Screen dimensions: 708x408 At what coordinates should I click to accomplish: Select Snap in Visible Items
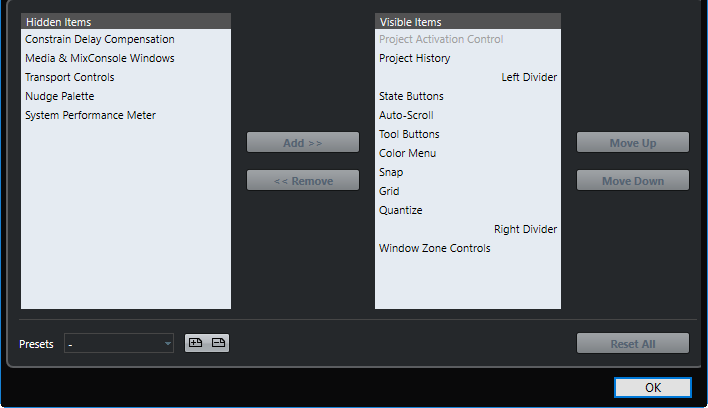(x=468, y=172)
